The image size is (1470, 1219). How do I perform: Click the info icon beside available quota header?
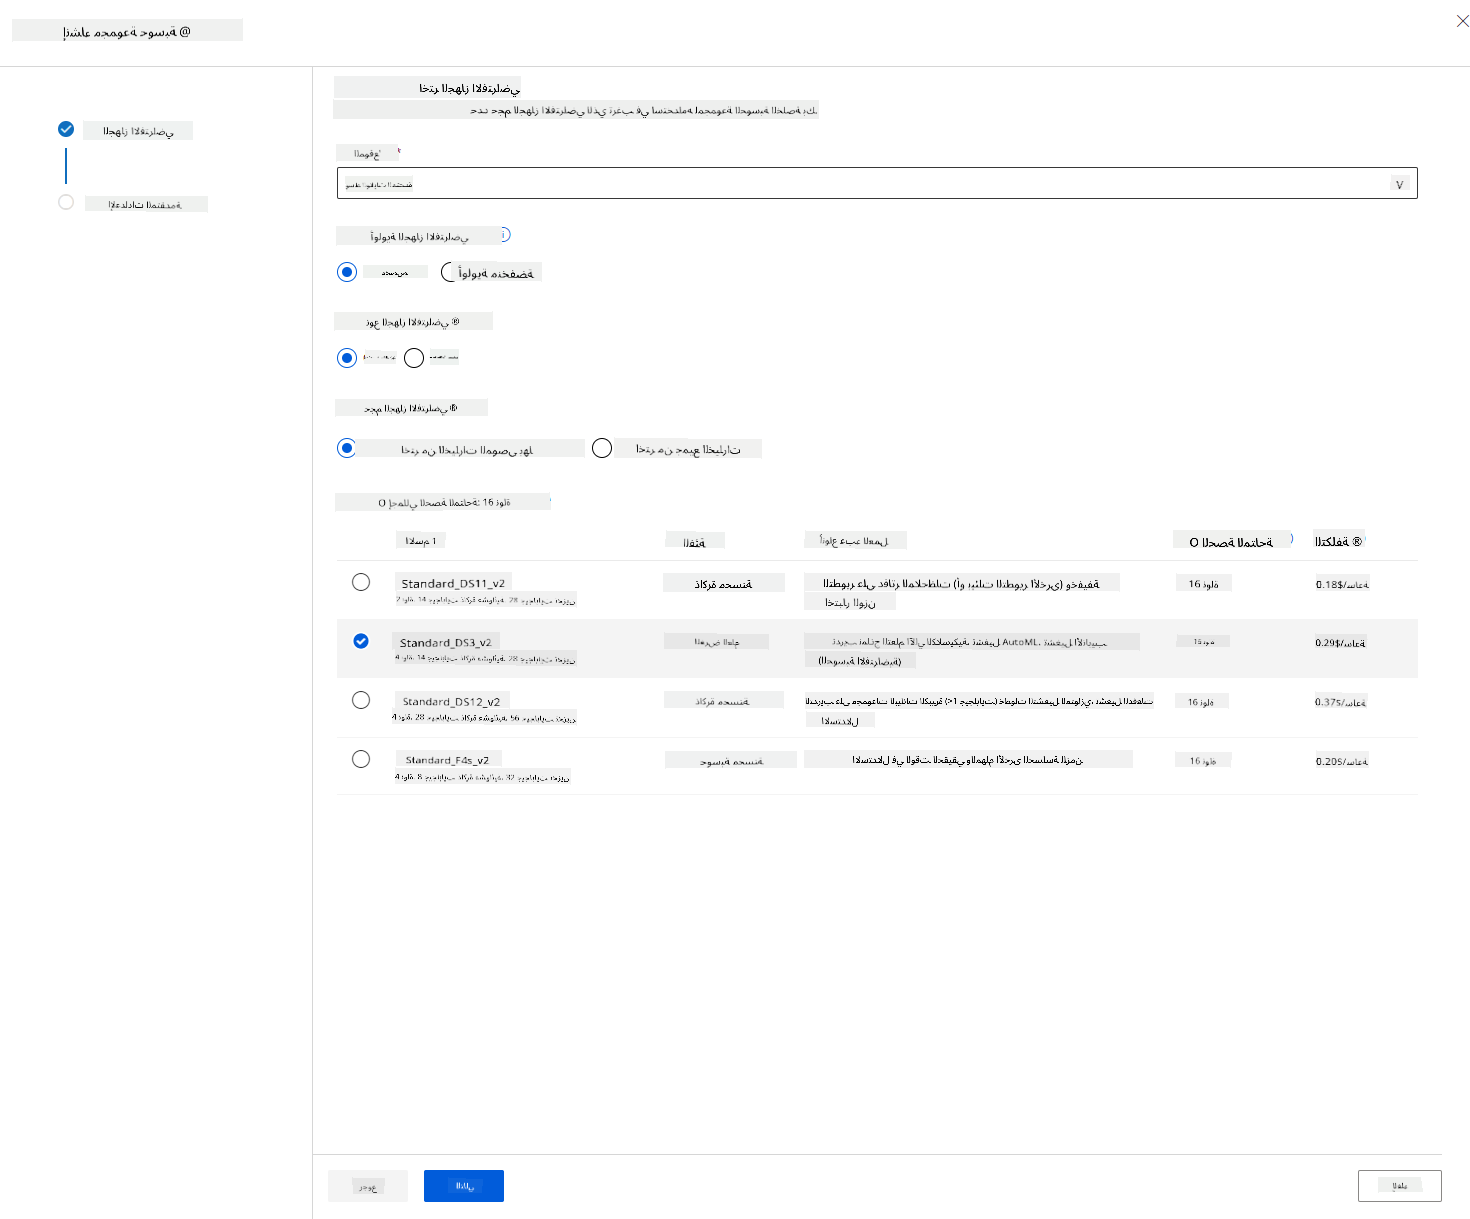point(1291,539)
